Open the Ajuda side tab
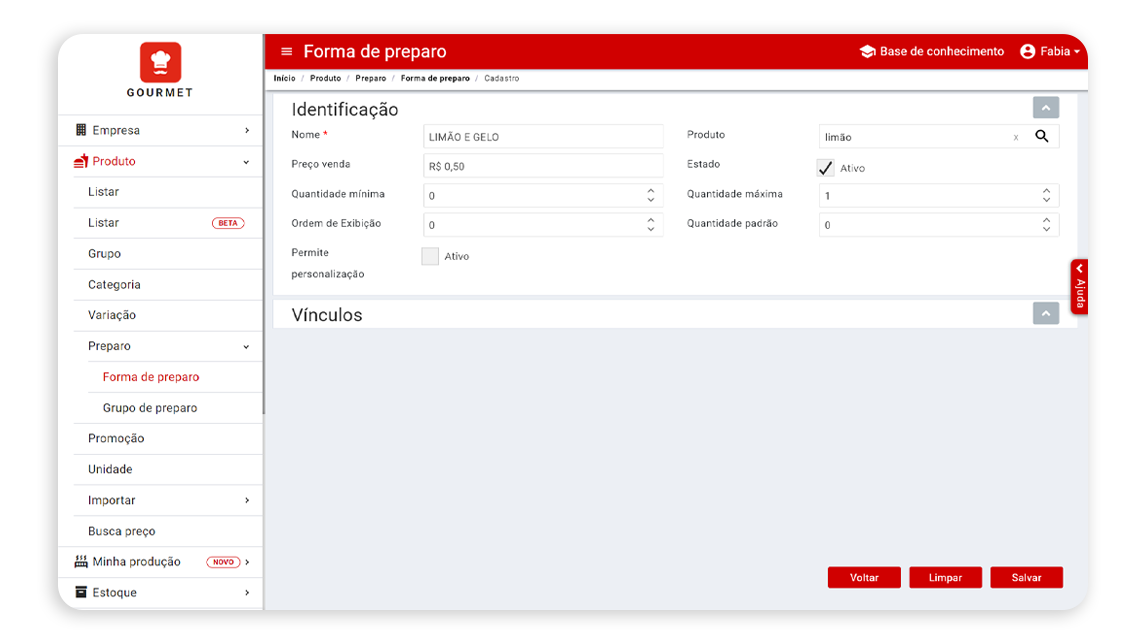This screenshot has height=644, width=1146. coord(1079,287)
